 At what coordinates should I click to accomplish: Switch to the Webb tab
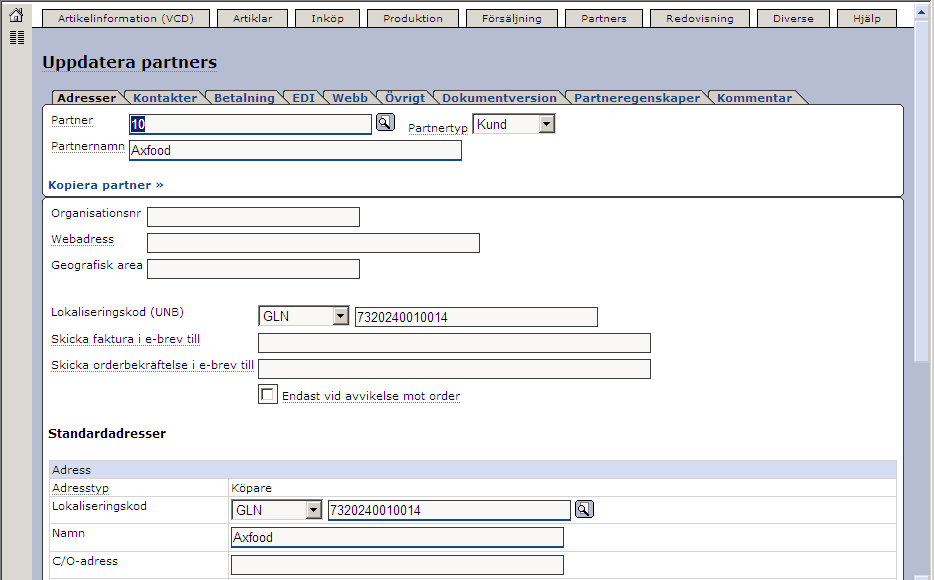pyautogui.click(x=350, y=98)
